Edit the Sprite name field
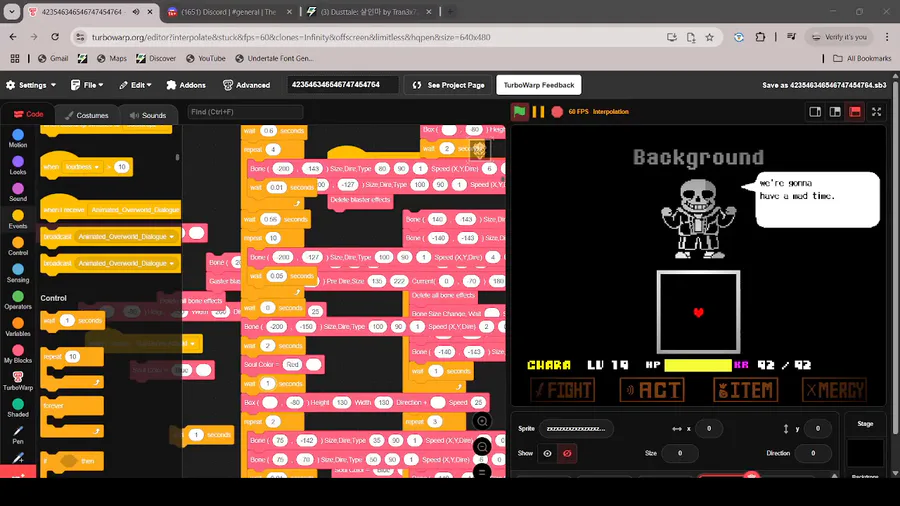 point(576,429)
